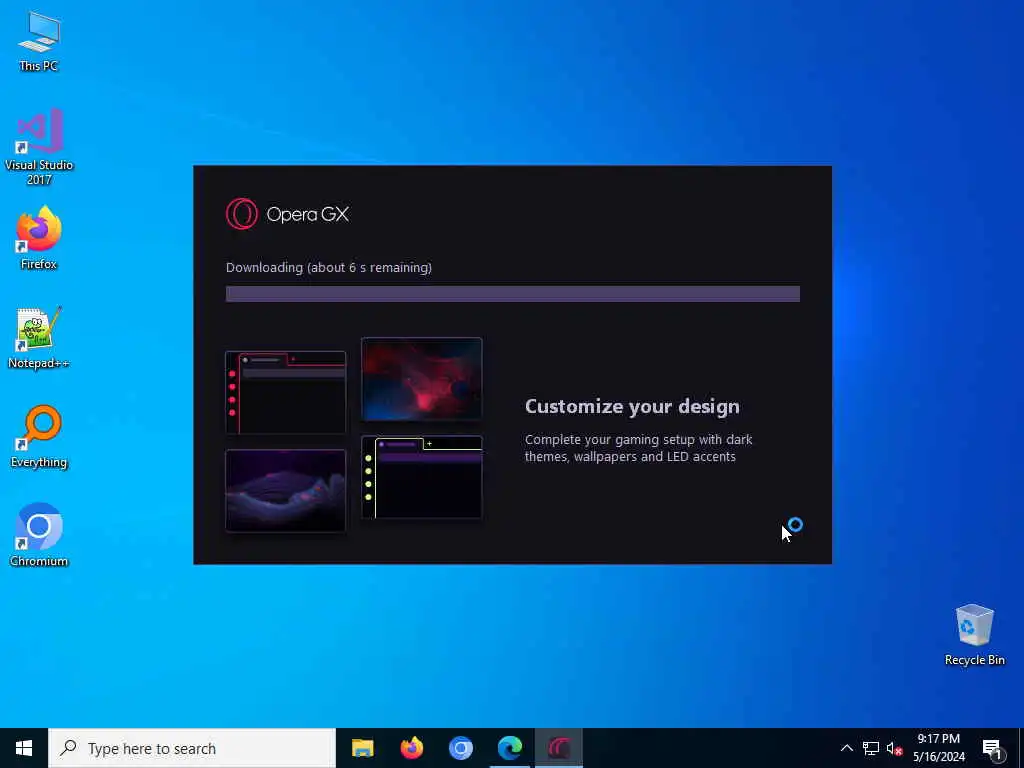Click the Type here to search box
Viewport: 1024px width, 768px height.
pos(192,748)
